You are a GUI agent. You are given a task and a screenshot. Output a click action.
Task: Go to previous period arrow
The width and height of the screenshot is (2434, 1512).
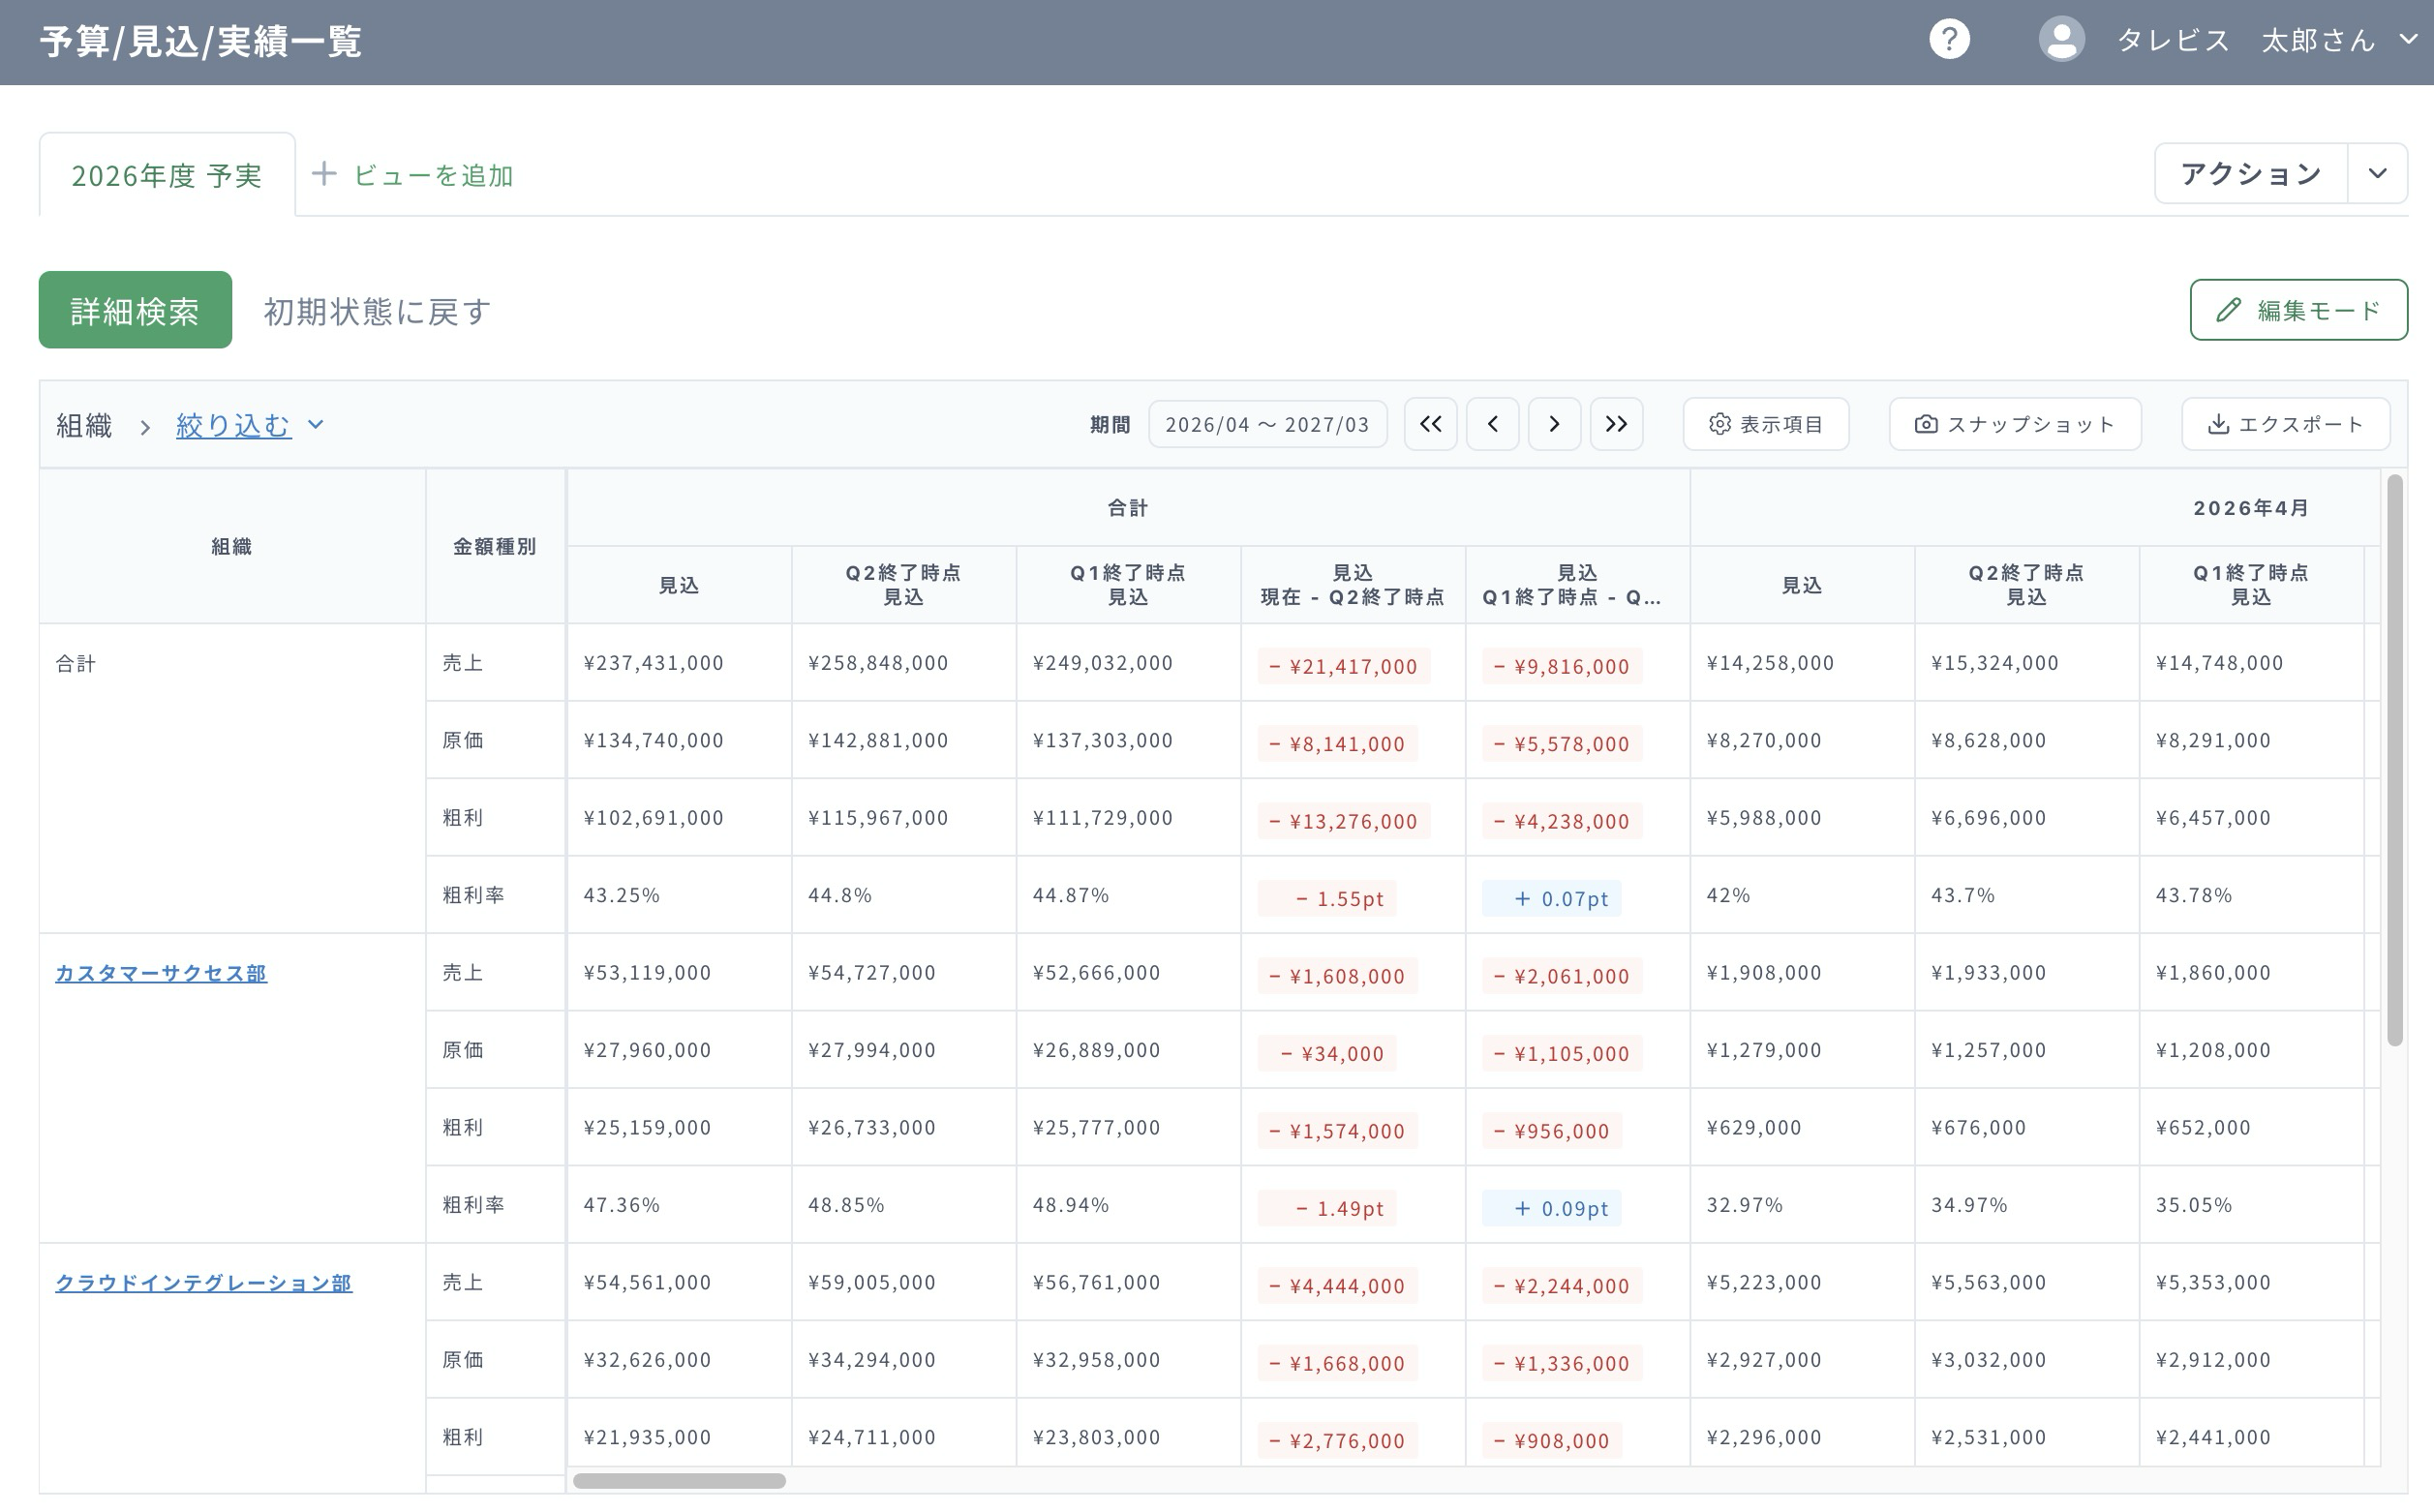point(1492,424)
